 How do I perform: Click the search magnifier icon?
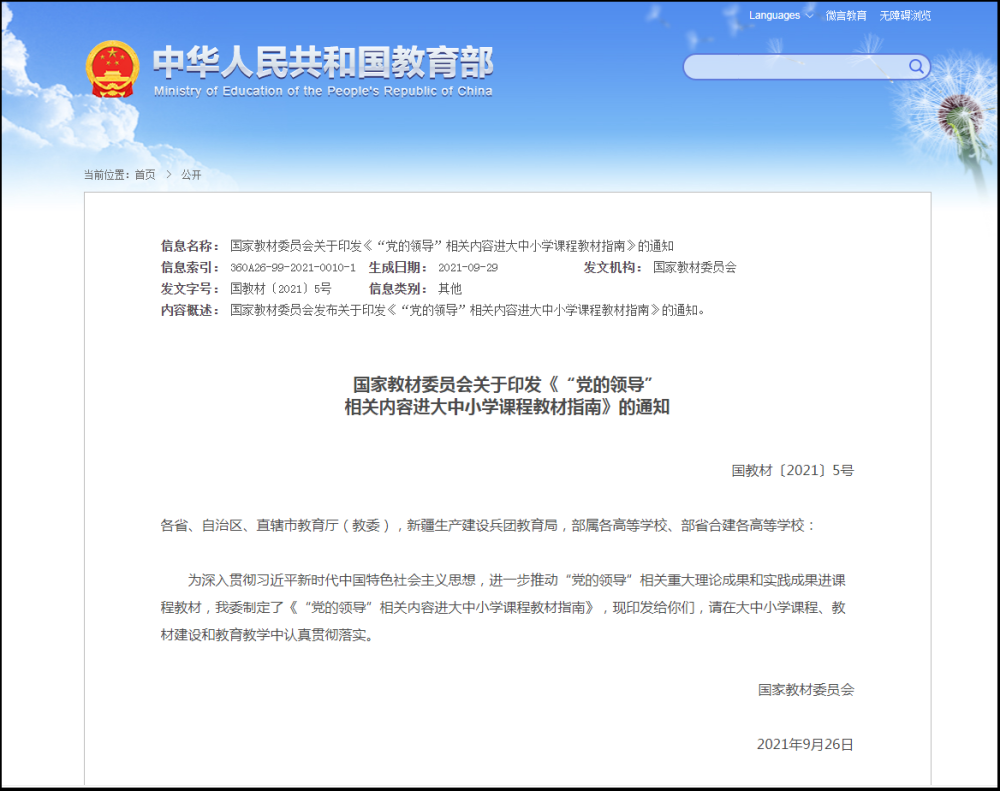tap(916, 66)
